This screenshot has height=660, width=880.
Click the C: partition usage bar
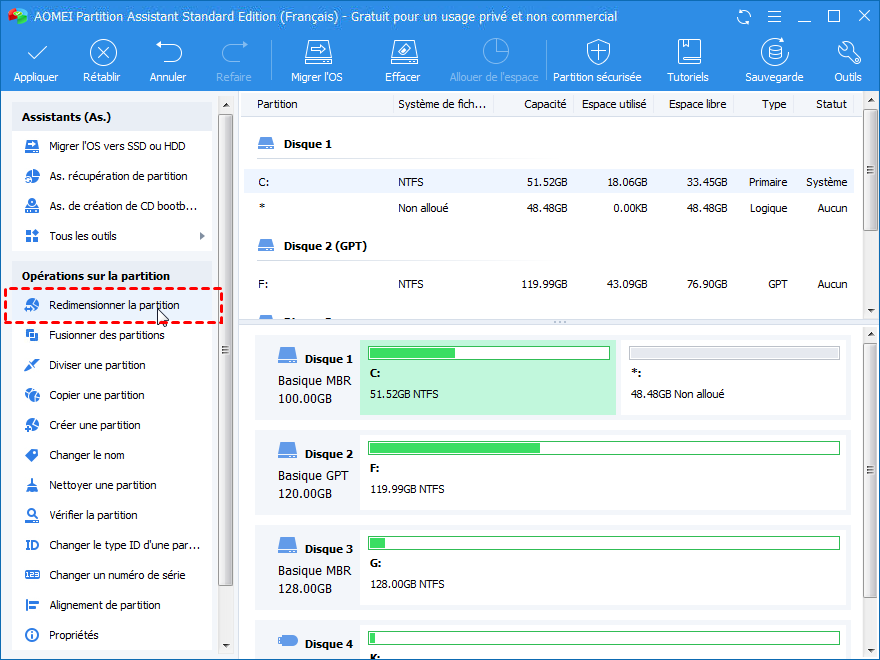(488, 353)
